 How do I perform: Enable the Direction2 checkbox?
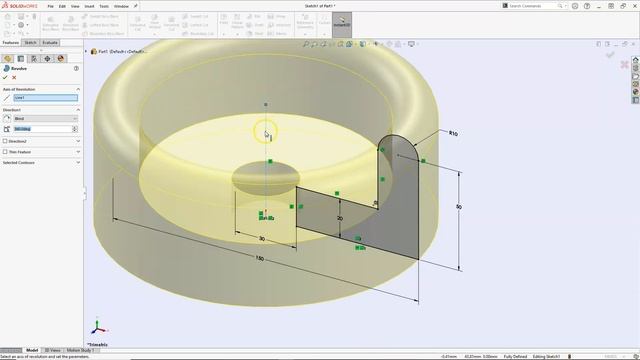point(5,141)
